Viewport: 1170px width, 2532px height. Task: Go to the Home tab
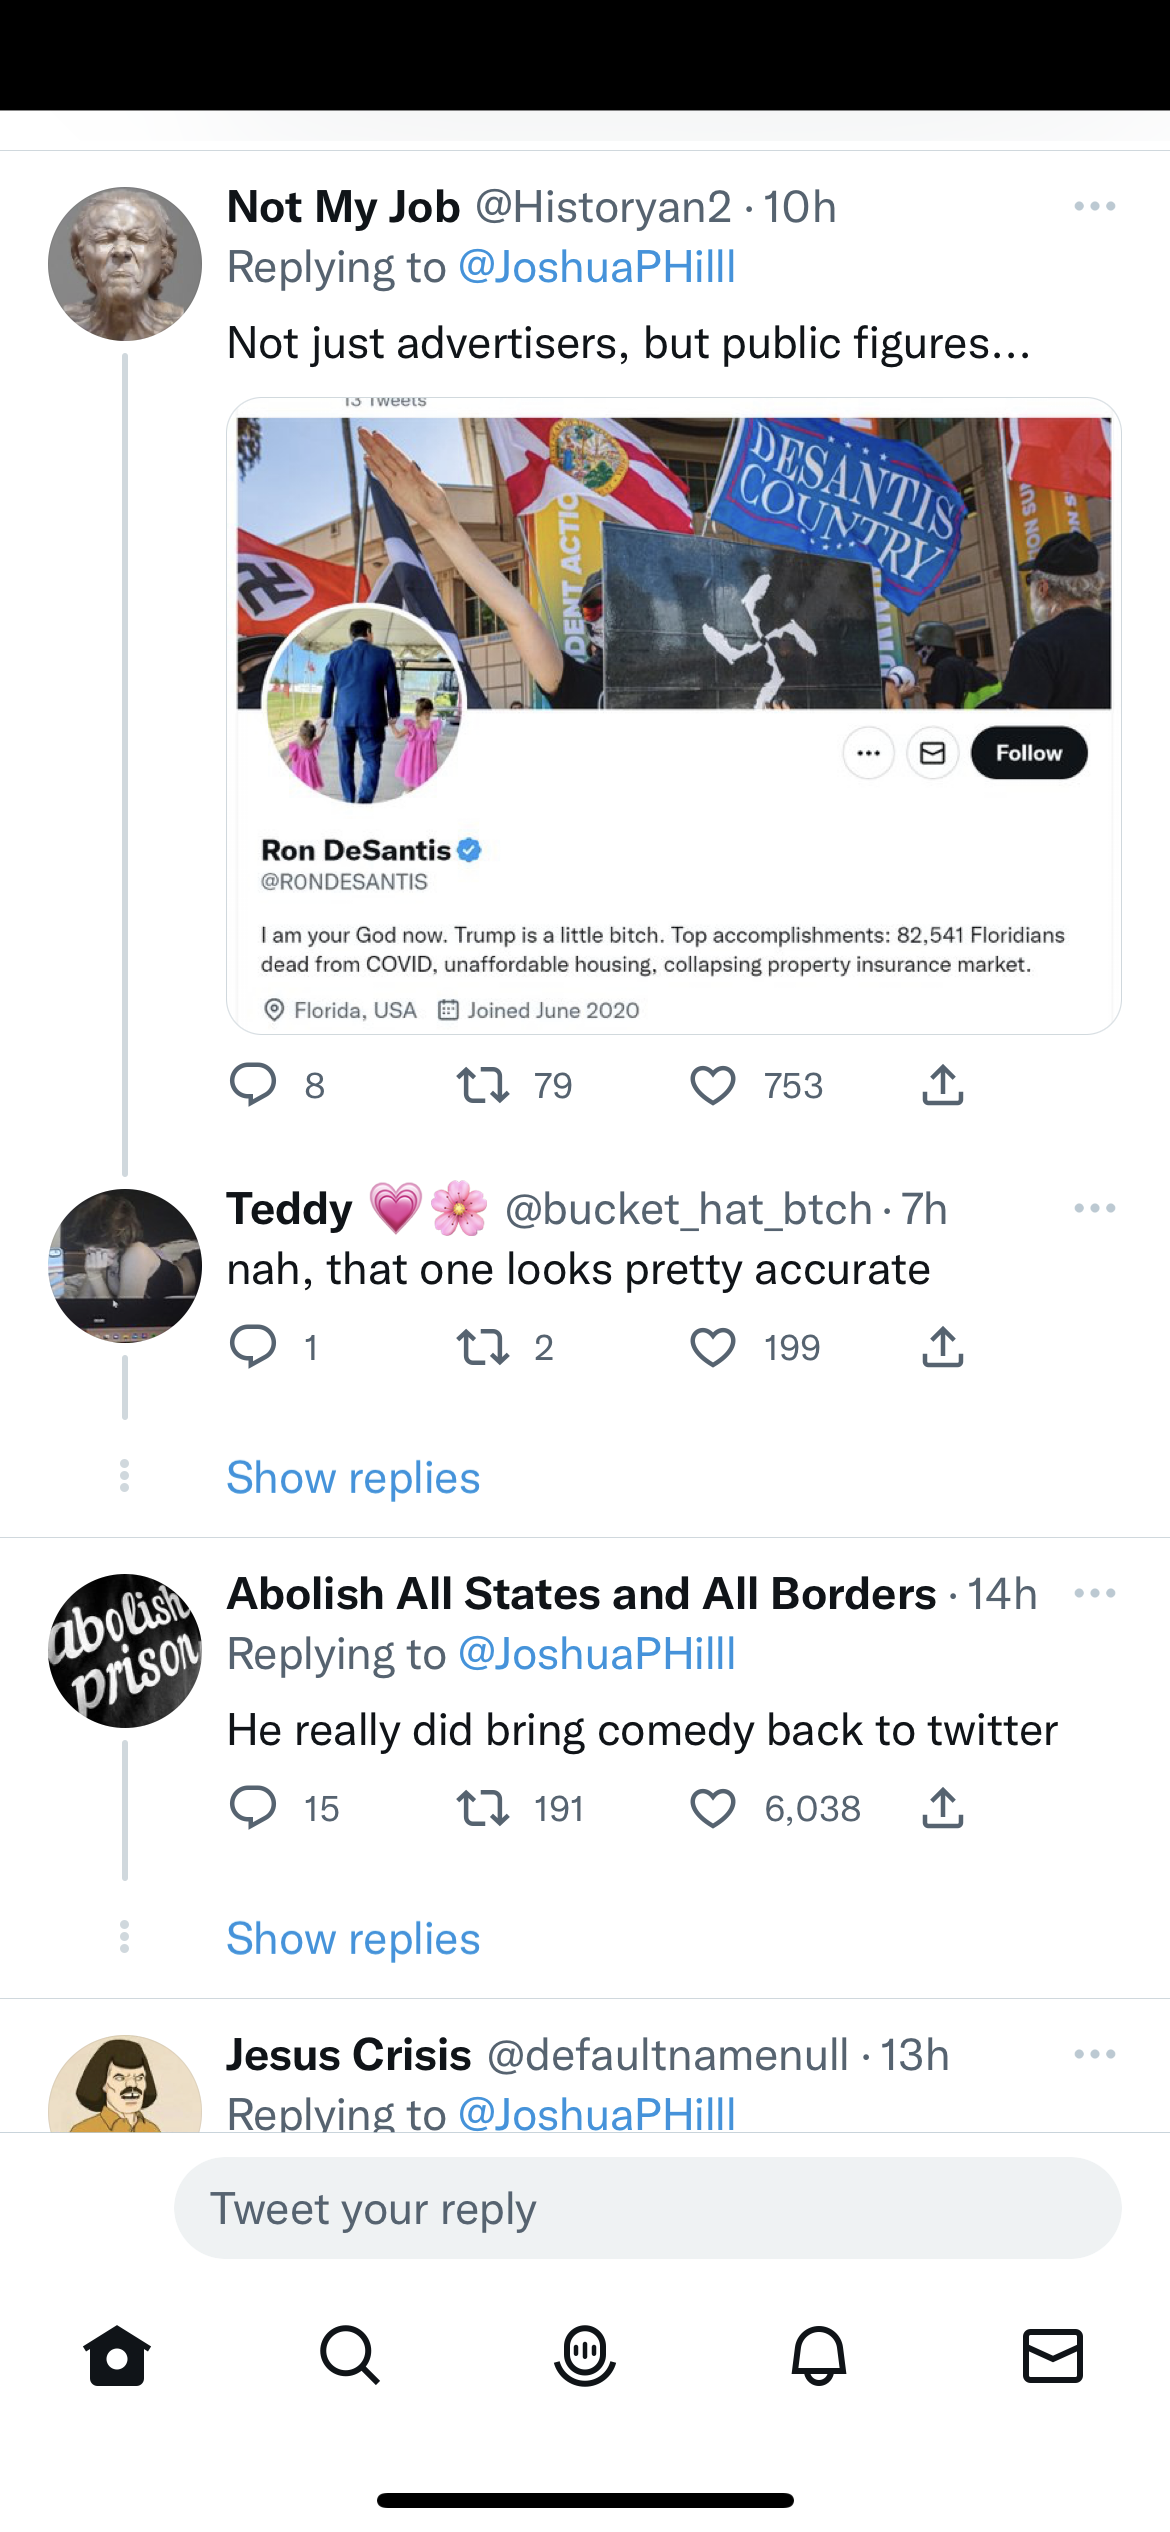(x=117, y=2356)
